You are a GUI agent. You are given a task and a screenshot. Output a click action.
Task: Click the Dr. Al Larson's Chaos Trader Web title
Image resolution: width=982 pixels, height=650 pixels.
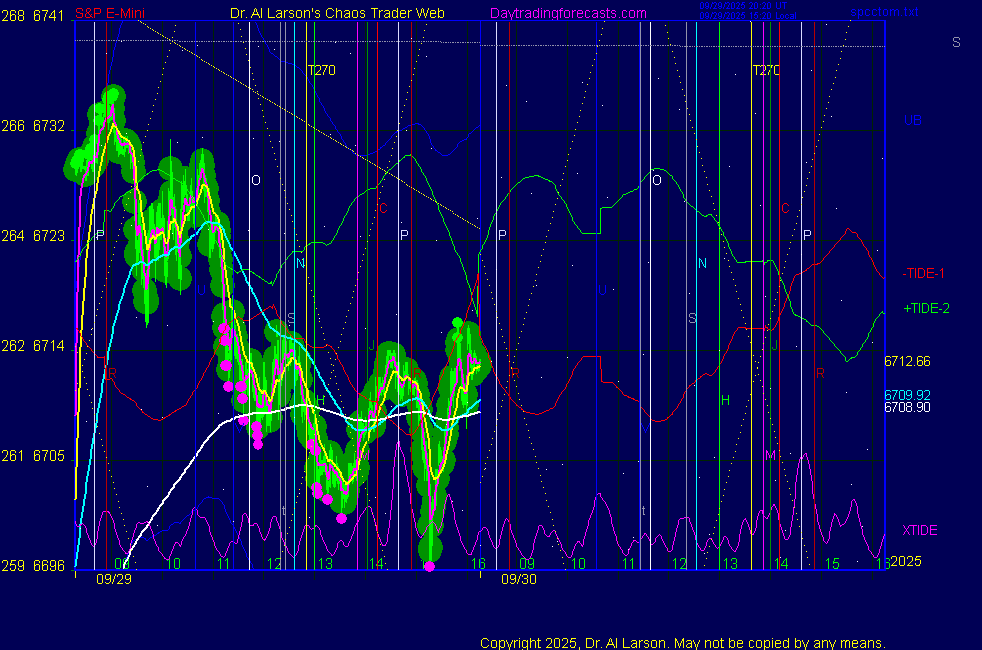[337, 13]
